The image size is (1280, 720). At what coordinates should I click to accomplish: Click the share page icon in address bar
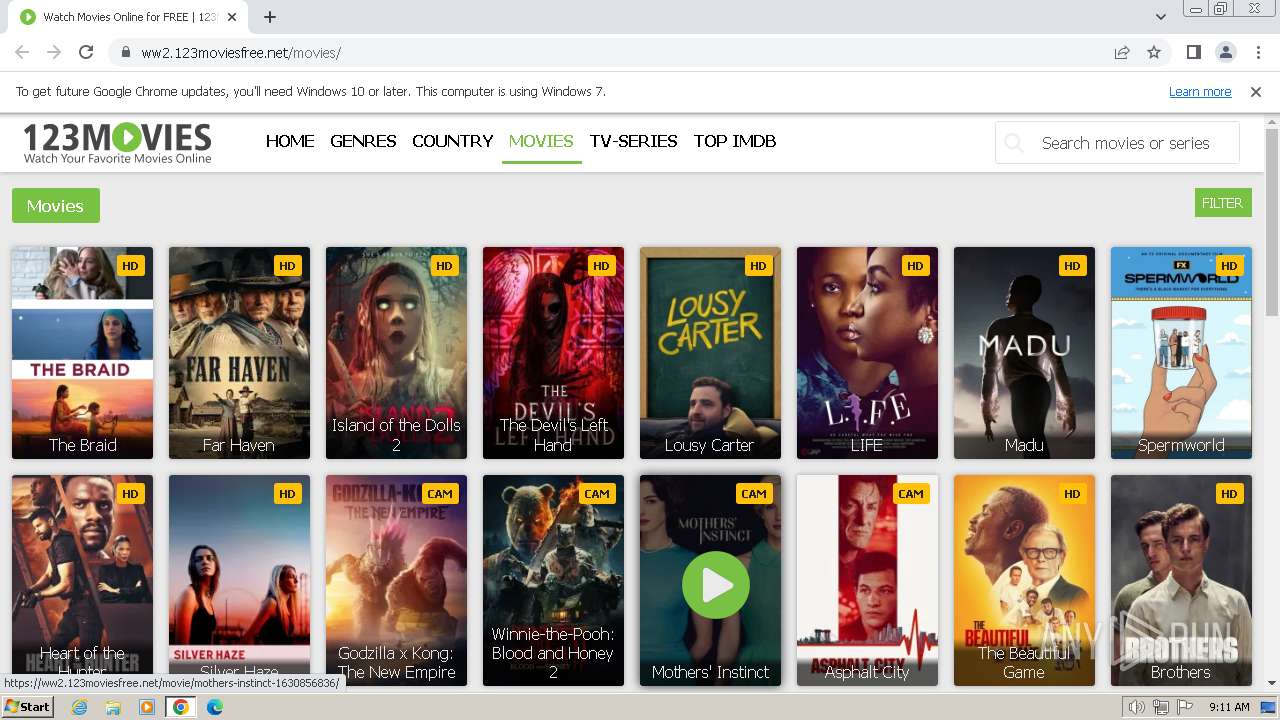coord(1122,52)
